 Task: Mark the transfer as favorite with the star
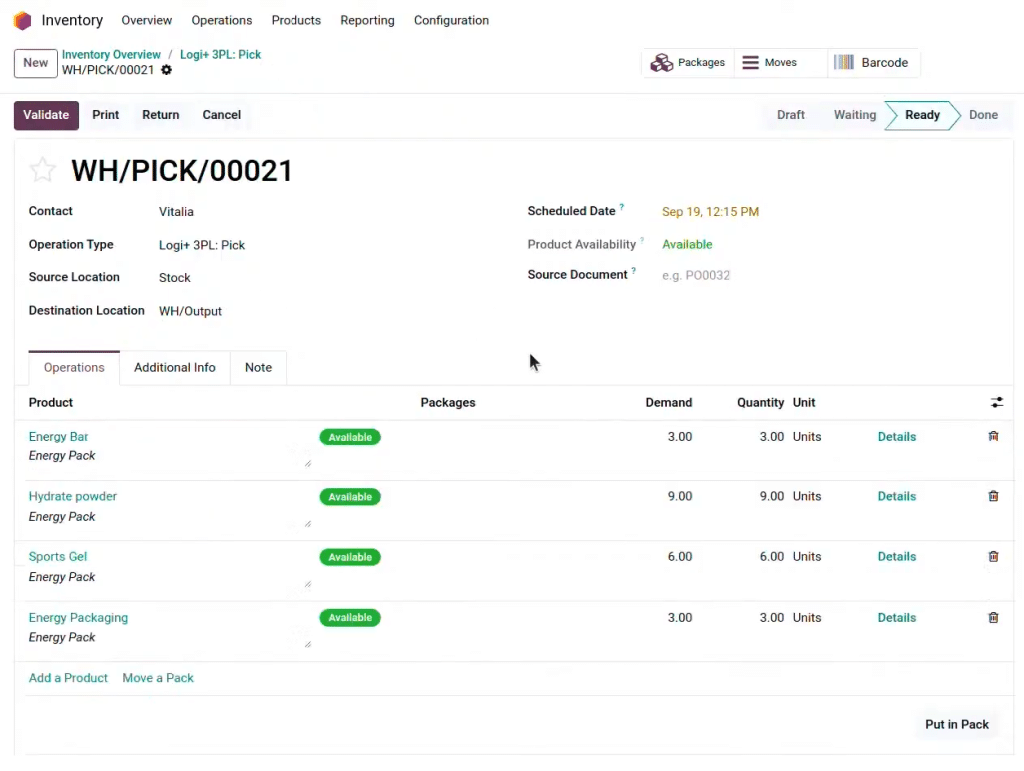pos(42,171)
